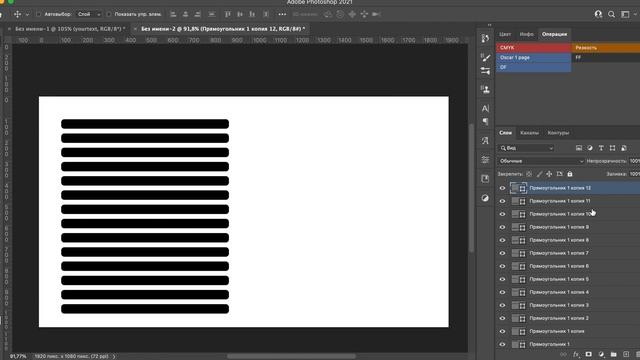Open Move tool preset picker arrow
Viewport: 640px width, 360px height.
[x=27, y=14]
